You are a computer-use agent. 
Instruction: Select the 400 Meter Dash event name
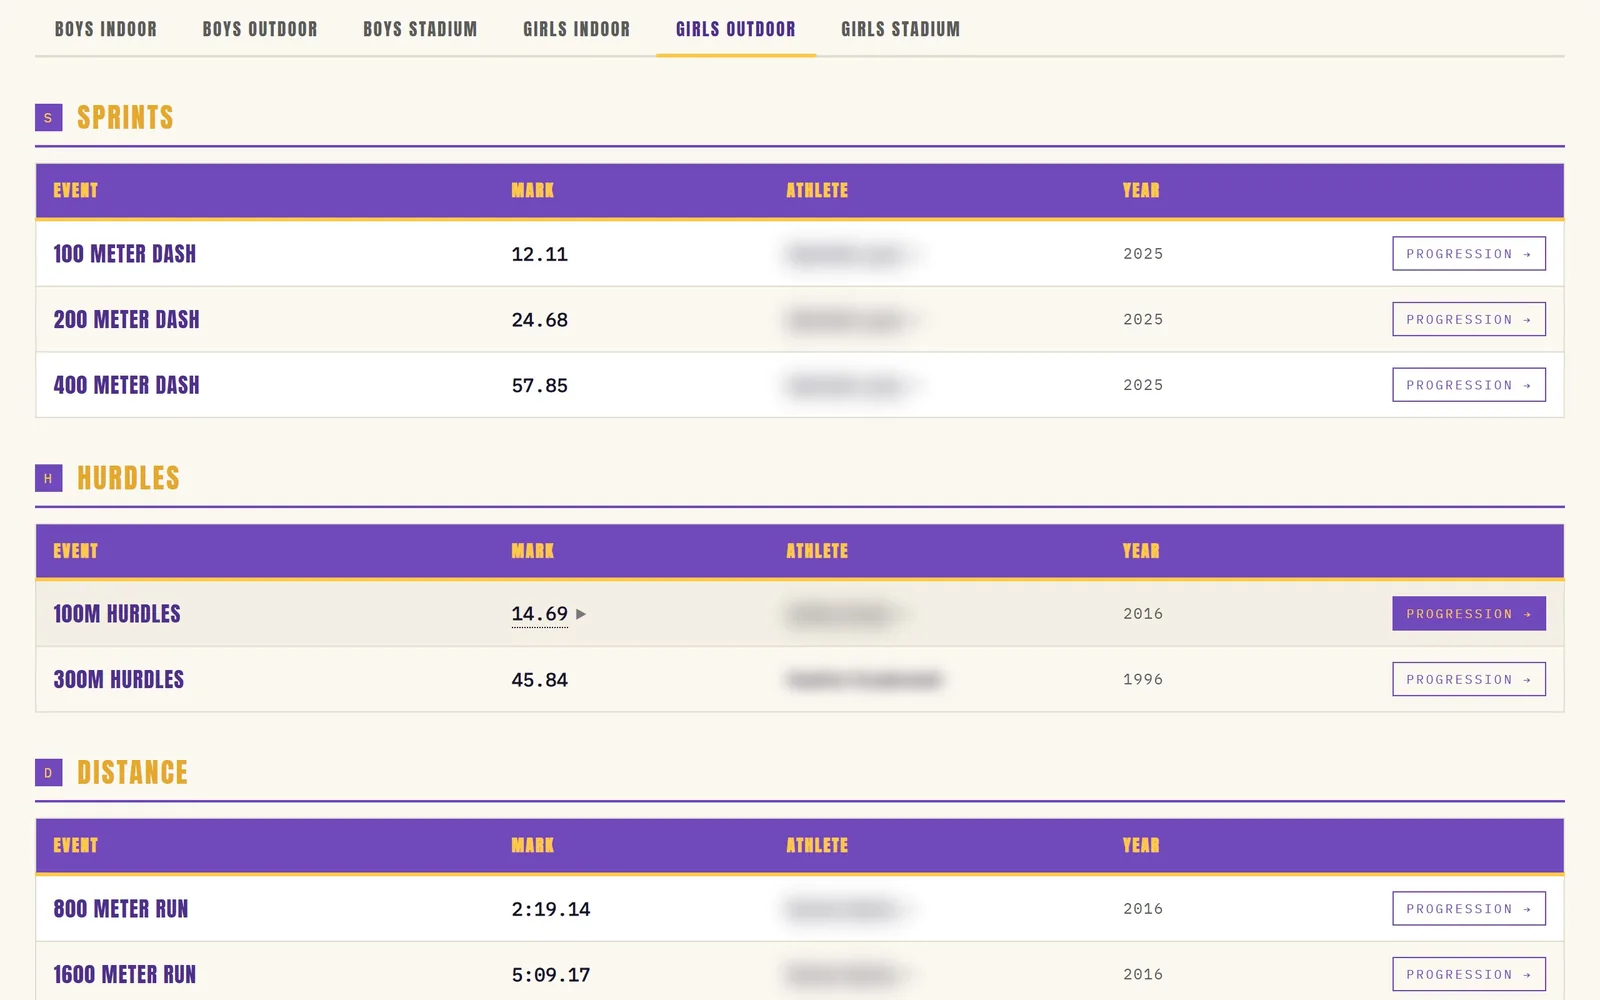(126, 385)
